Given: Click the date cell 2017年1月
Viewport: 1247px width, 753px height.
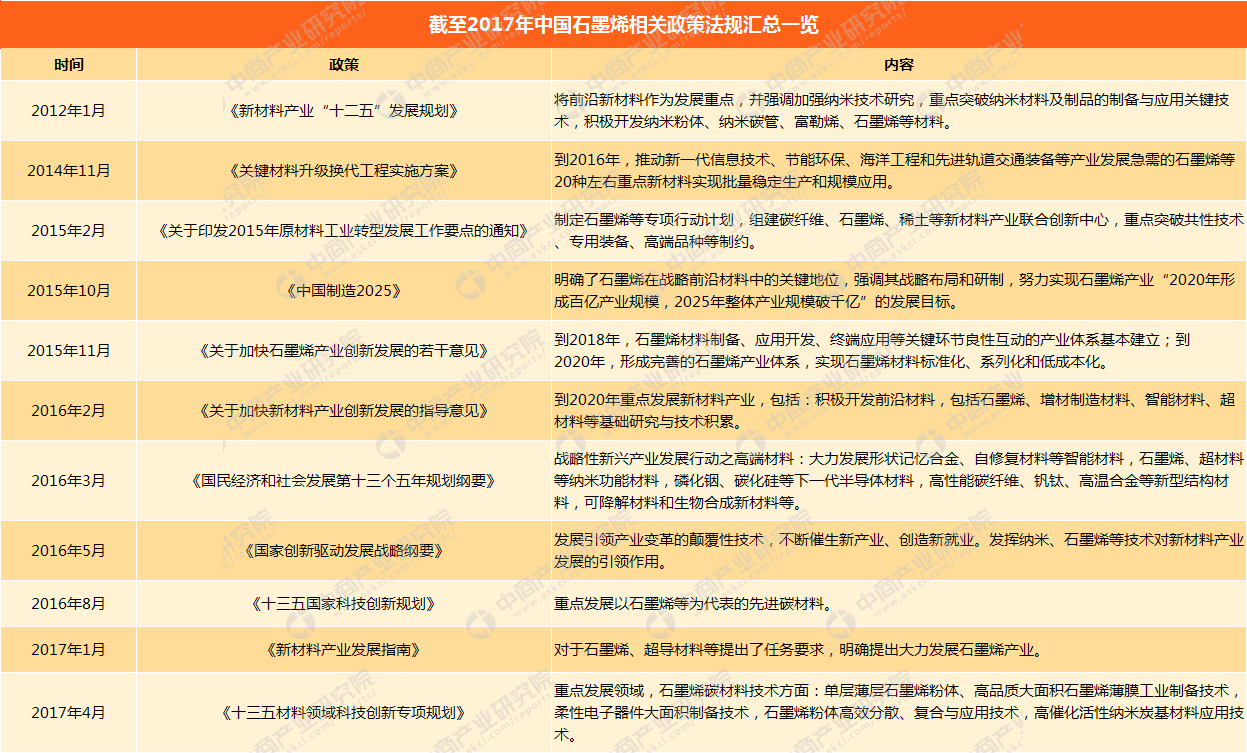Looking at the screenshot, I should click(68, 650).
